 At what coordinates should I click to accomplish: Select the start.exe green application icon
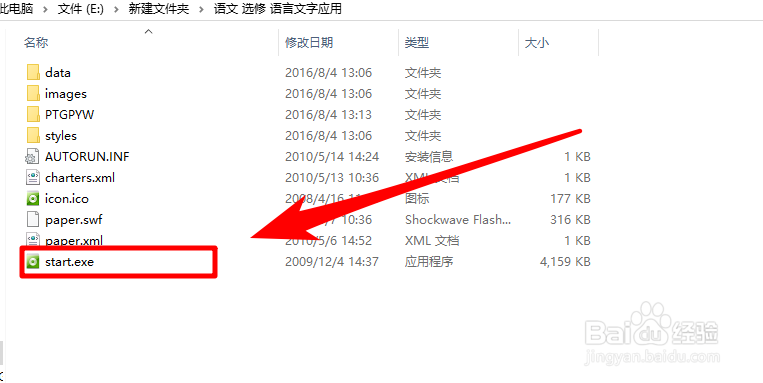coord(32,262)
